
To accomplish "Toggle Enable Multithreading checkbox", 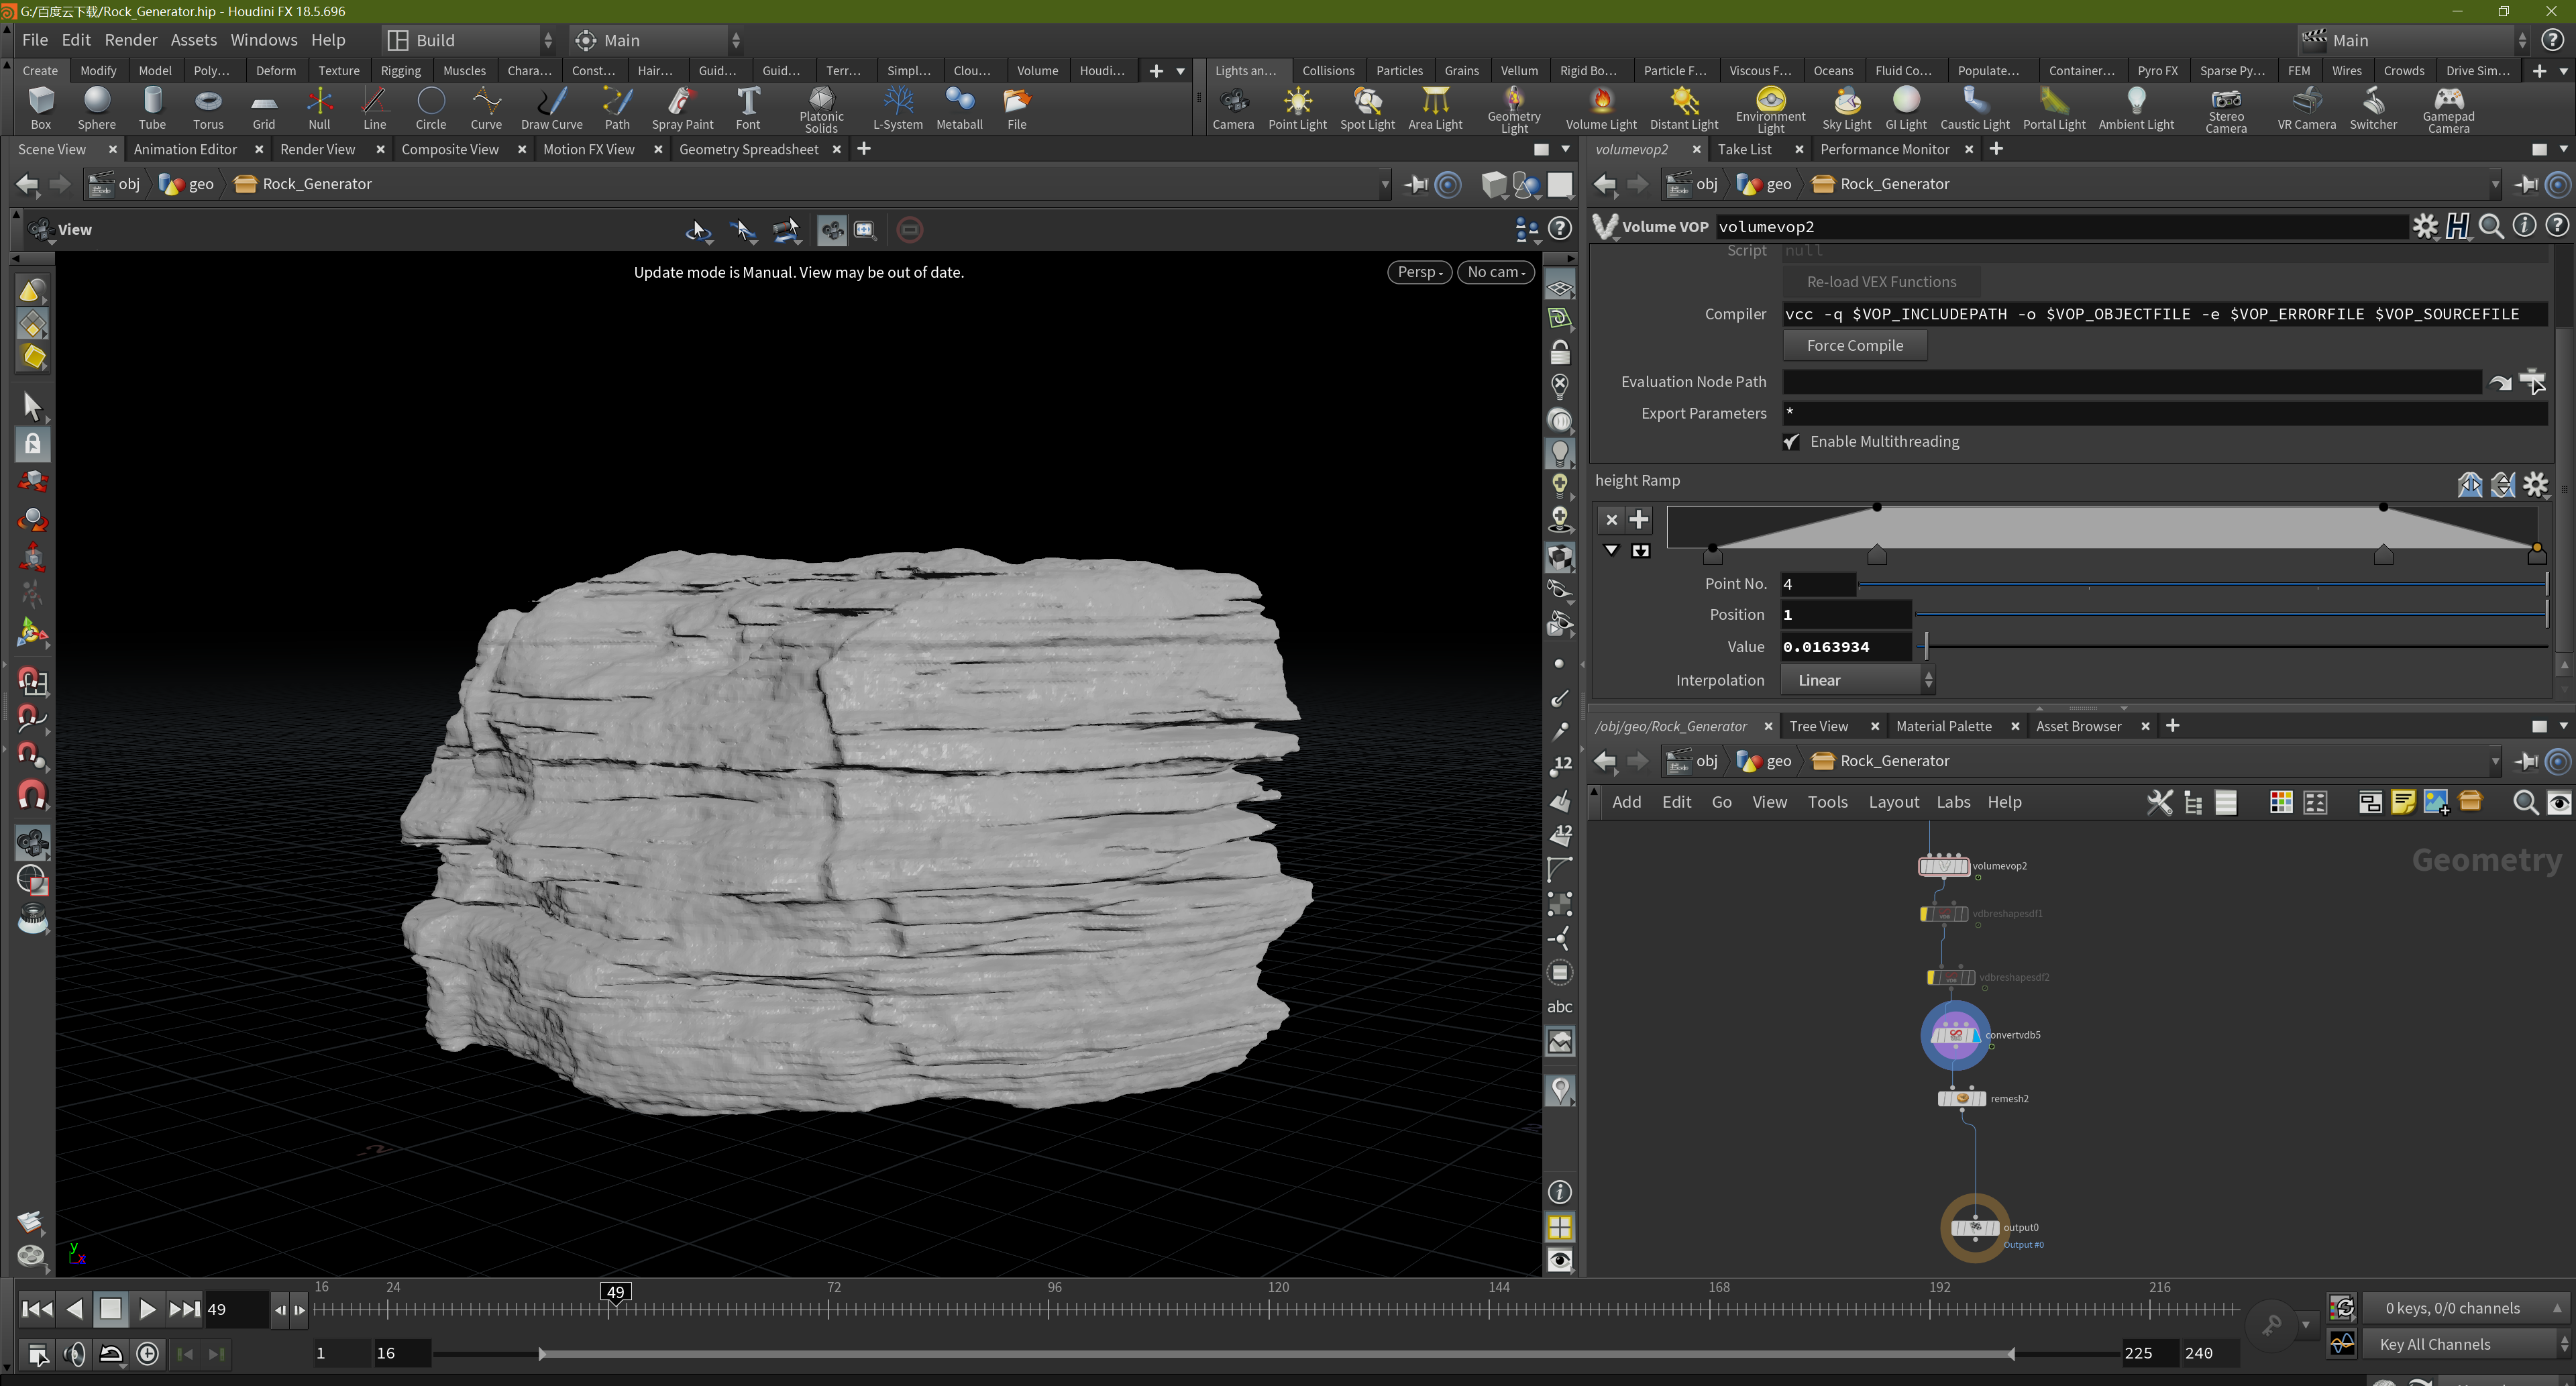I will pyautogui.click(x=1791, y=442).
